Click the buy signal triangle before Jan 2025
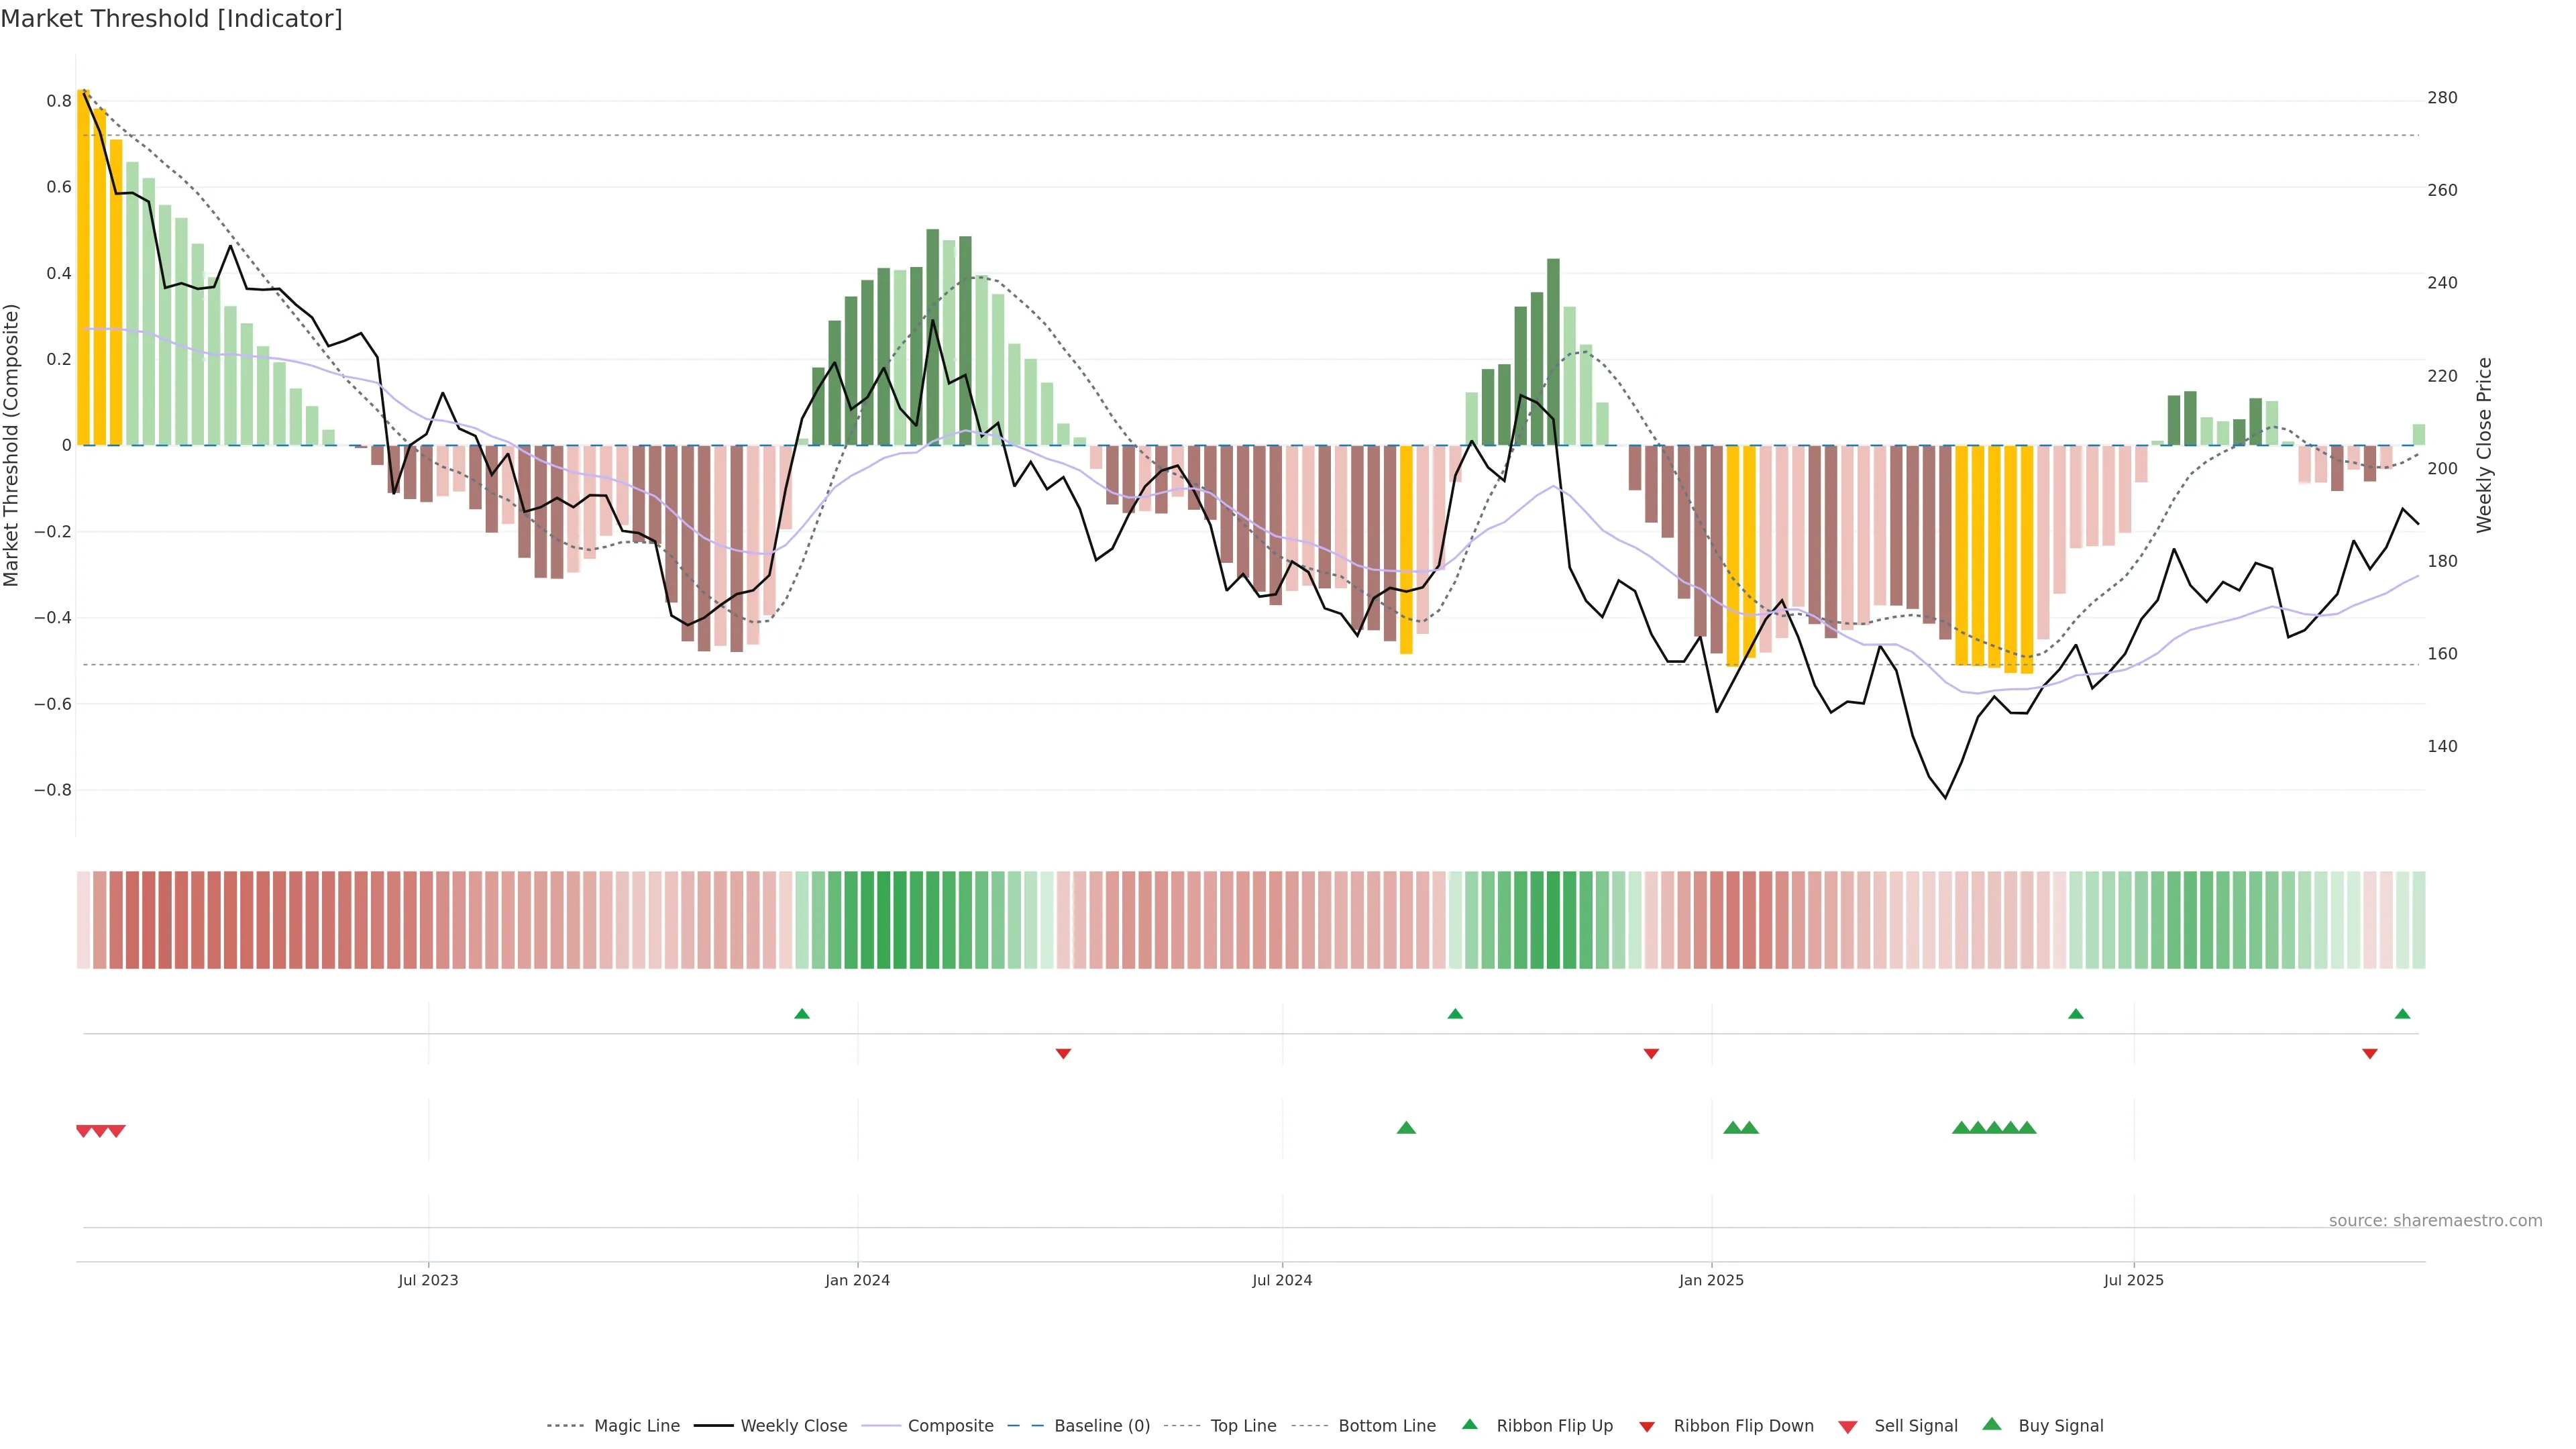The height and width of the screenshot is (1449, 2576). coord(1406,1128)
